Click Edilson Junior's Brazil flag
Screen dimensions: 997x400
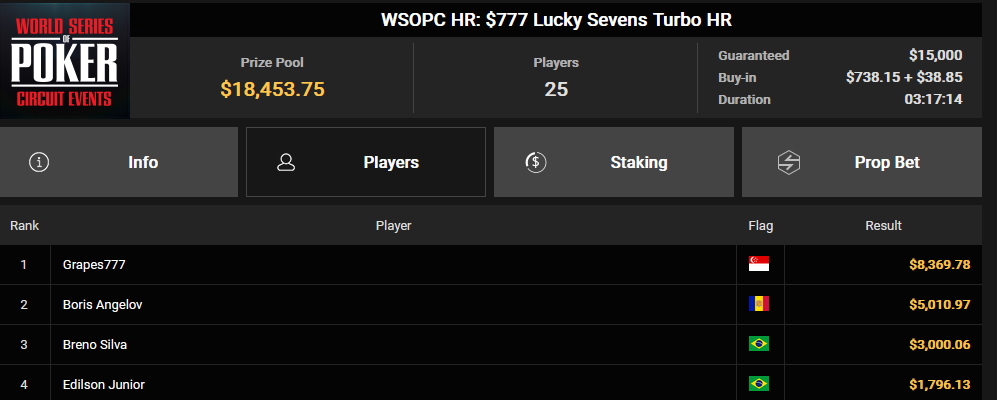click(759, 384)
